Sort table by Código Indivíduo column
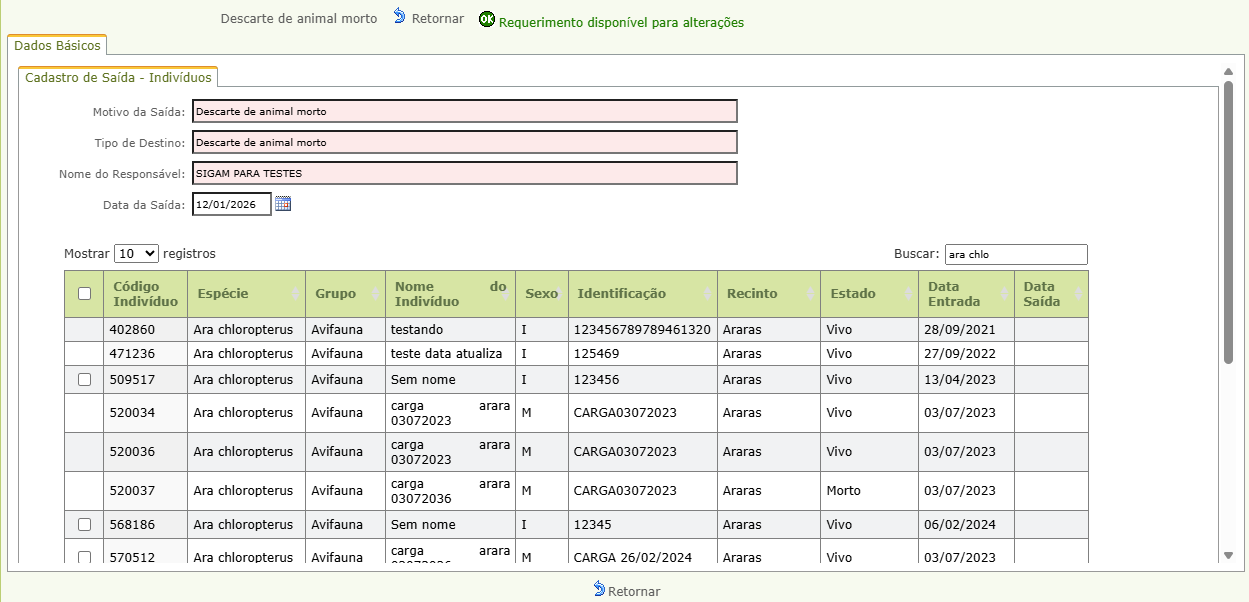 (145, 294)
